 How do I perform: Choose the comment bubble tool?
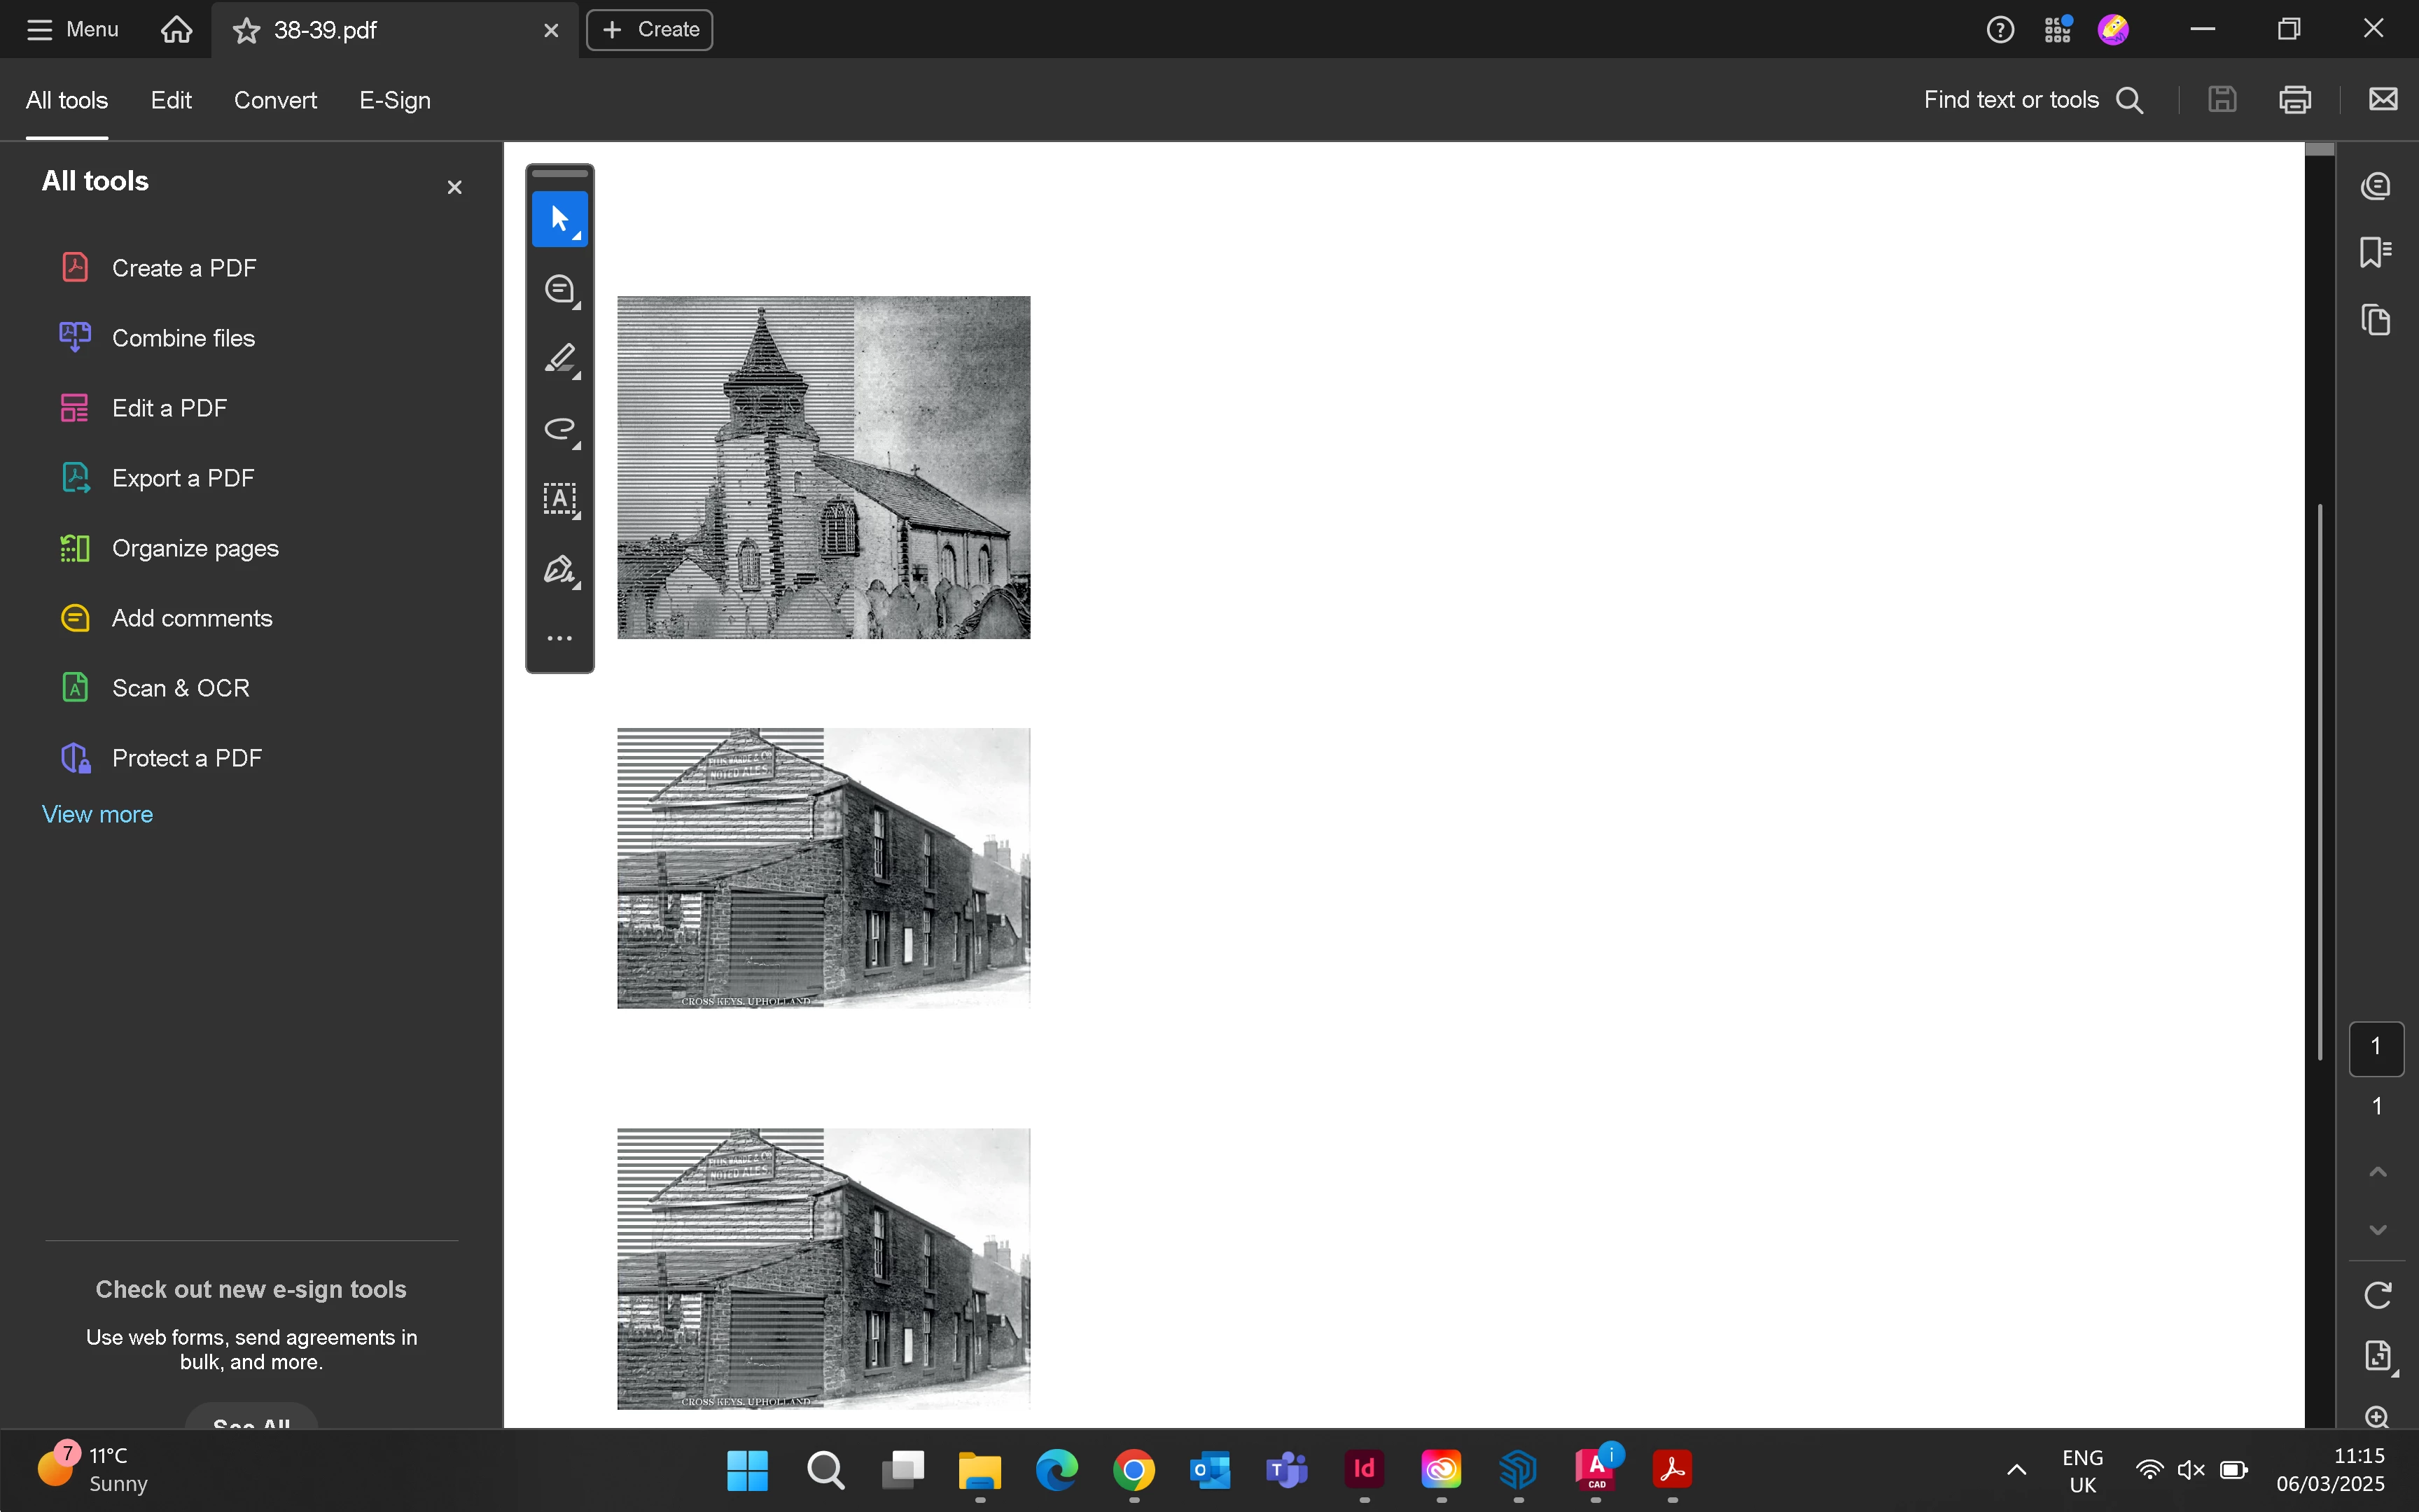[x=559, y=289]
